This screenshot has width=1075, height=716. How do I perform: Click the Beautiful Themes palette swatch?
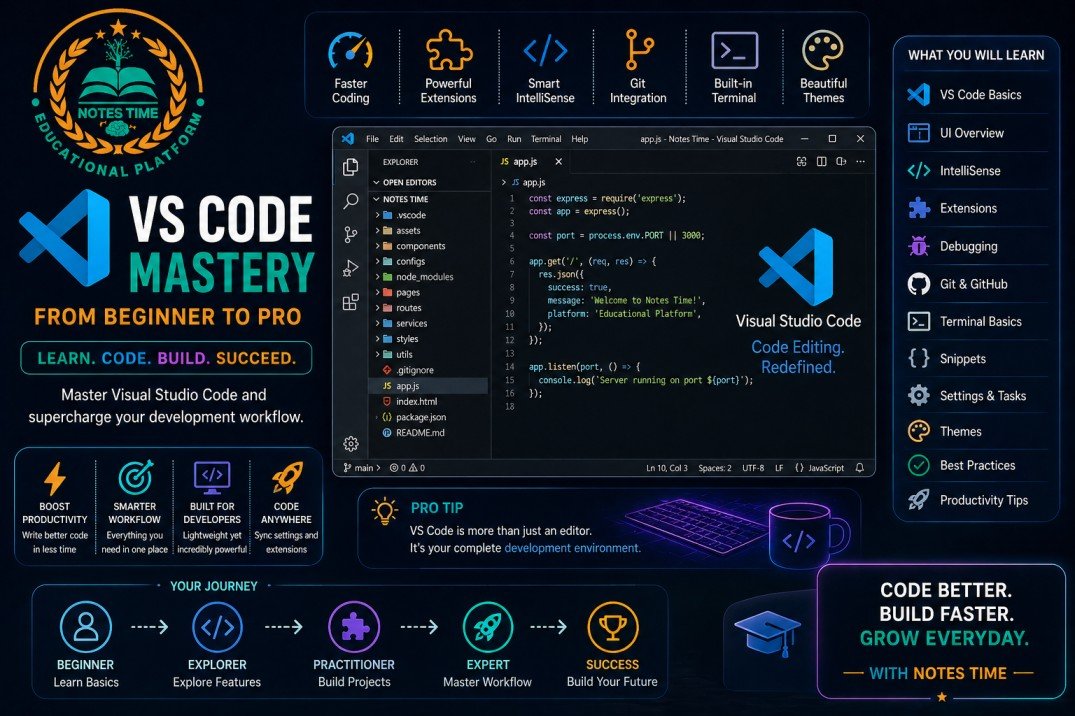[x=823, y=50]
